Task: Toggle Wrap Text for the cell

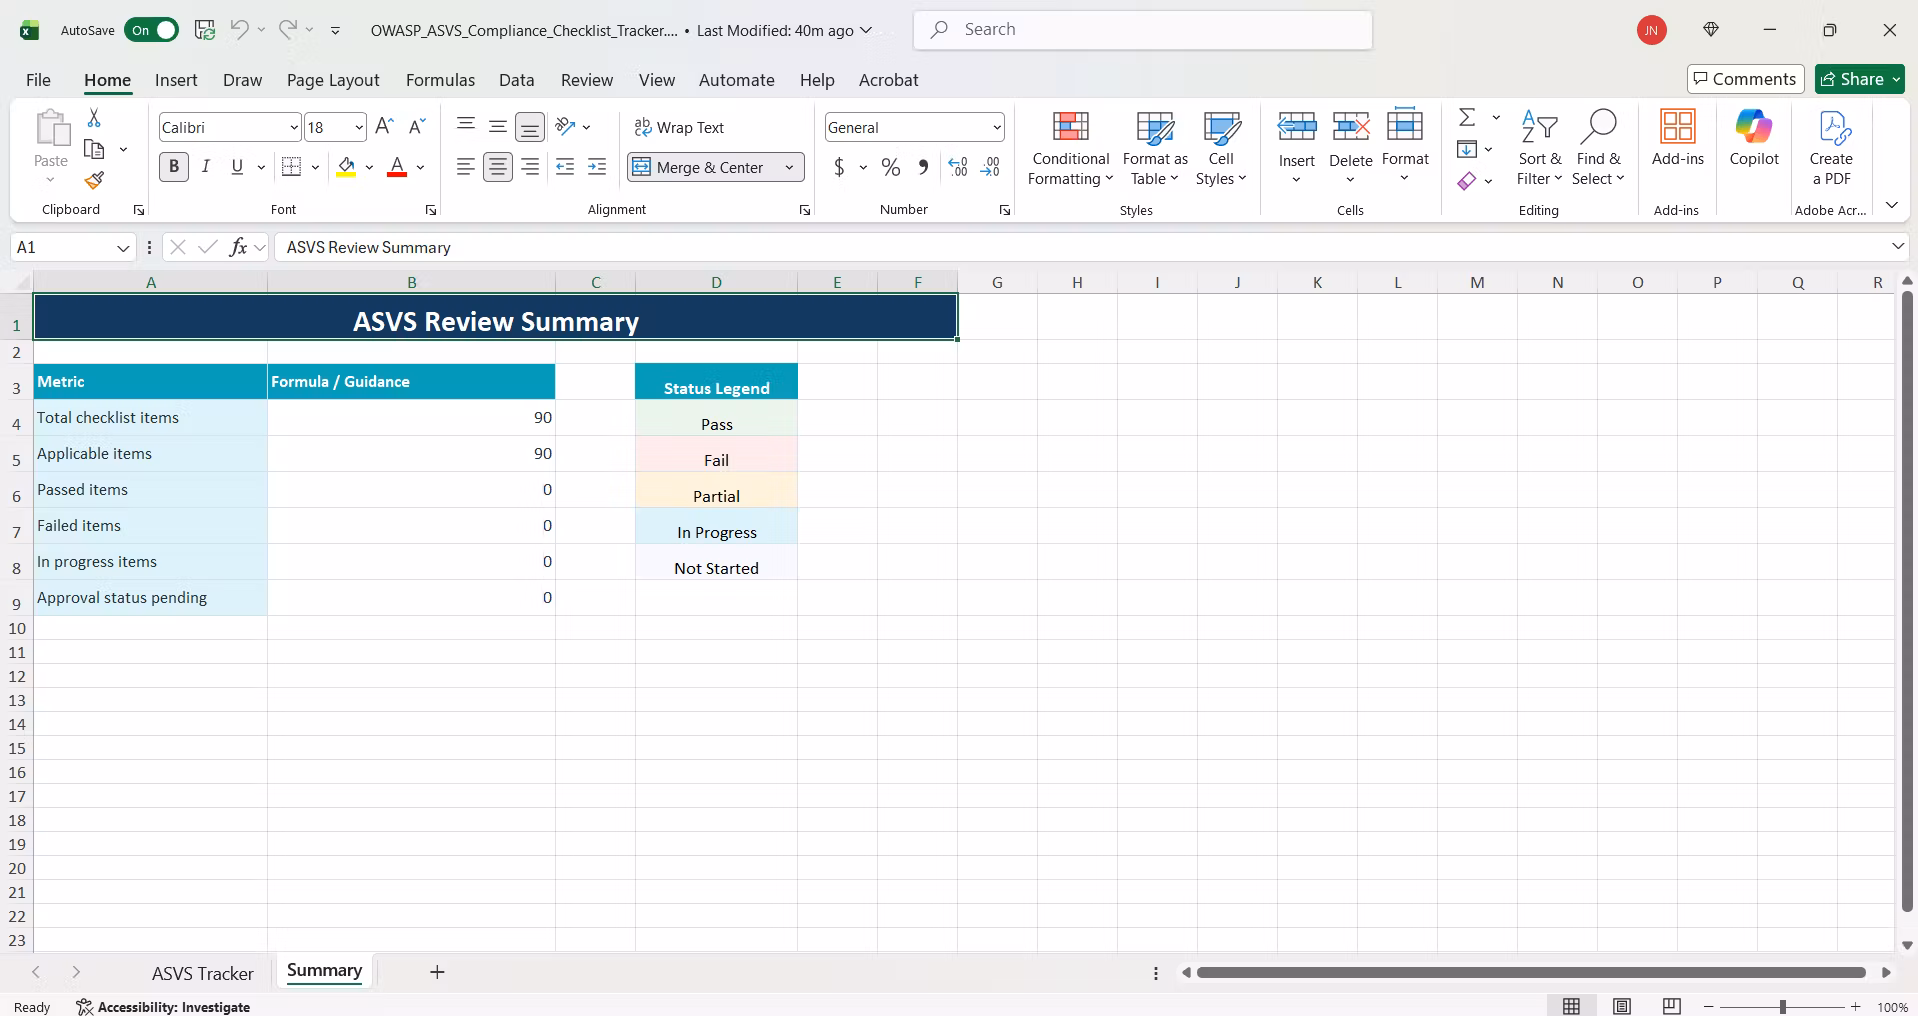Action: [679, 127]
